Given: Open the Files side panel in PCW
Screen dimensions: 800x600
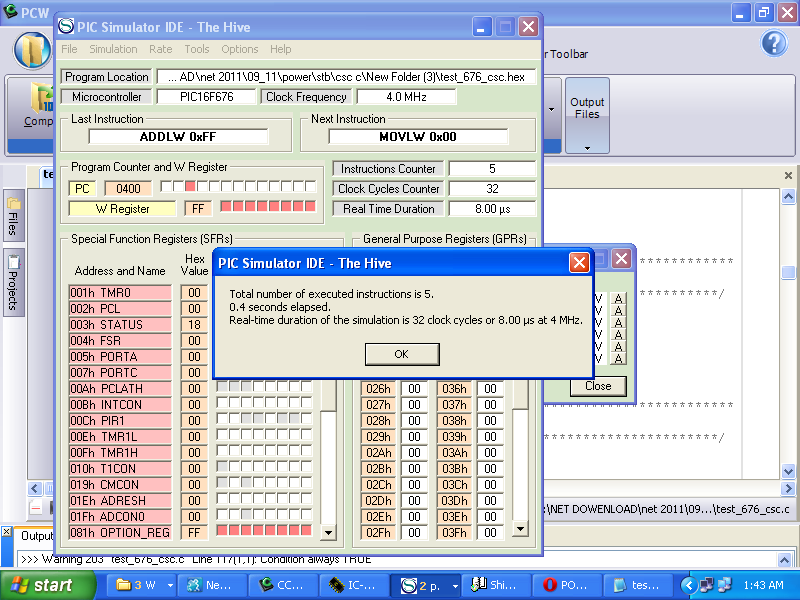Looking at the screenshot, I should (x=13, y=217).
